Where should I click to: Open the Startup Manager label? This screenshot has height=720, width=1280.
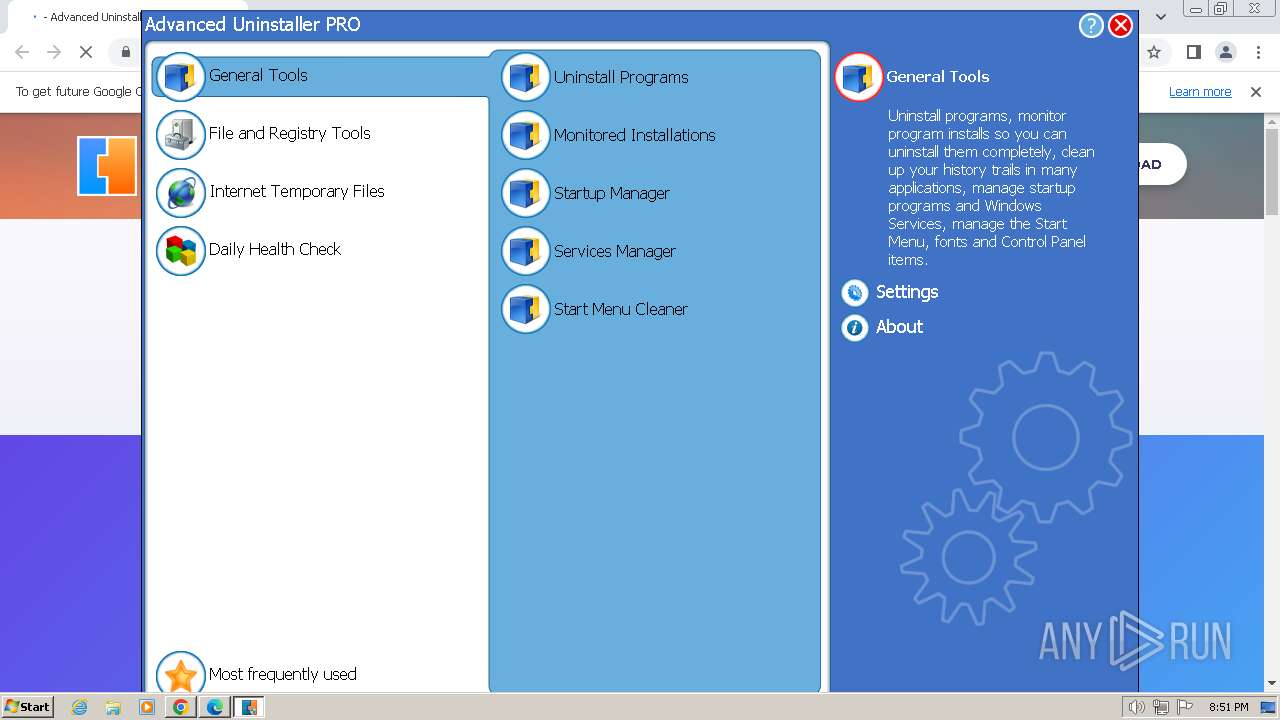[x=611, y=193]
